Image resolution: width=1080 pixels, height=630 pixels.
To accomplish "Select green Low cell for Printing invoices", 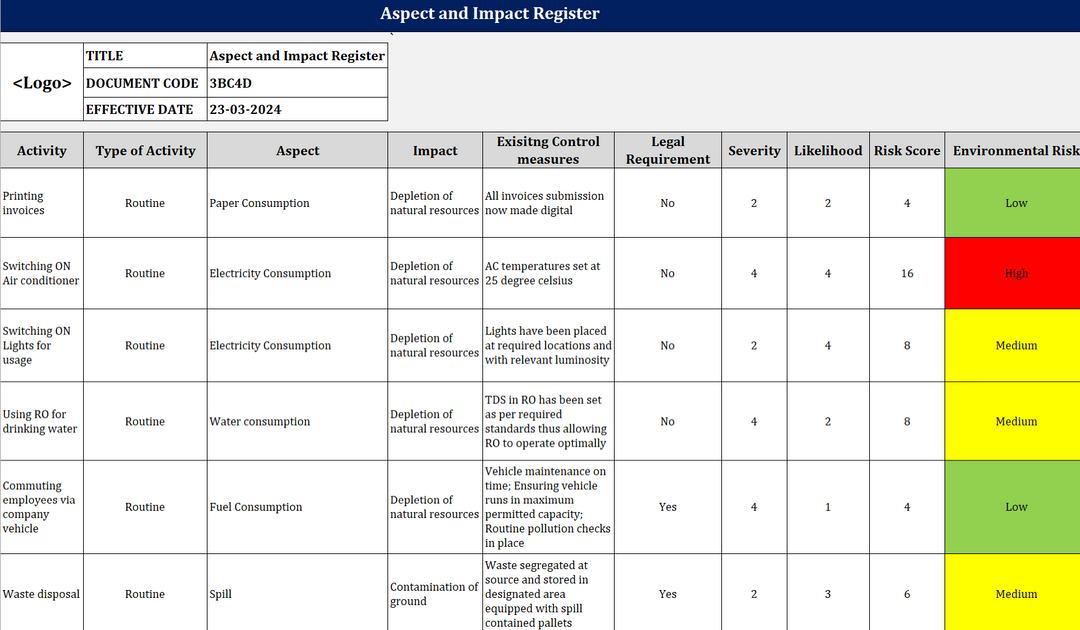I will pyautogui.click(x=1015, y=203).
